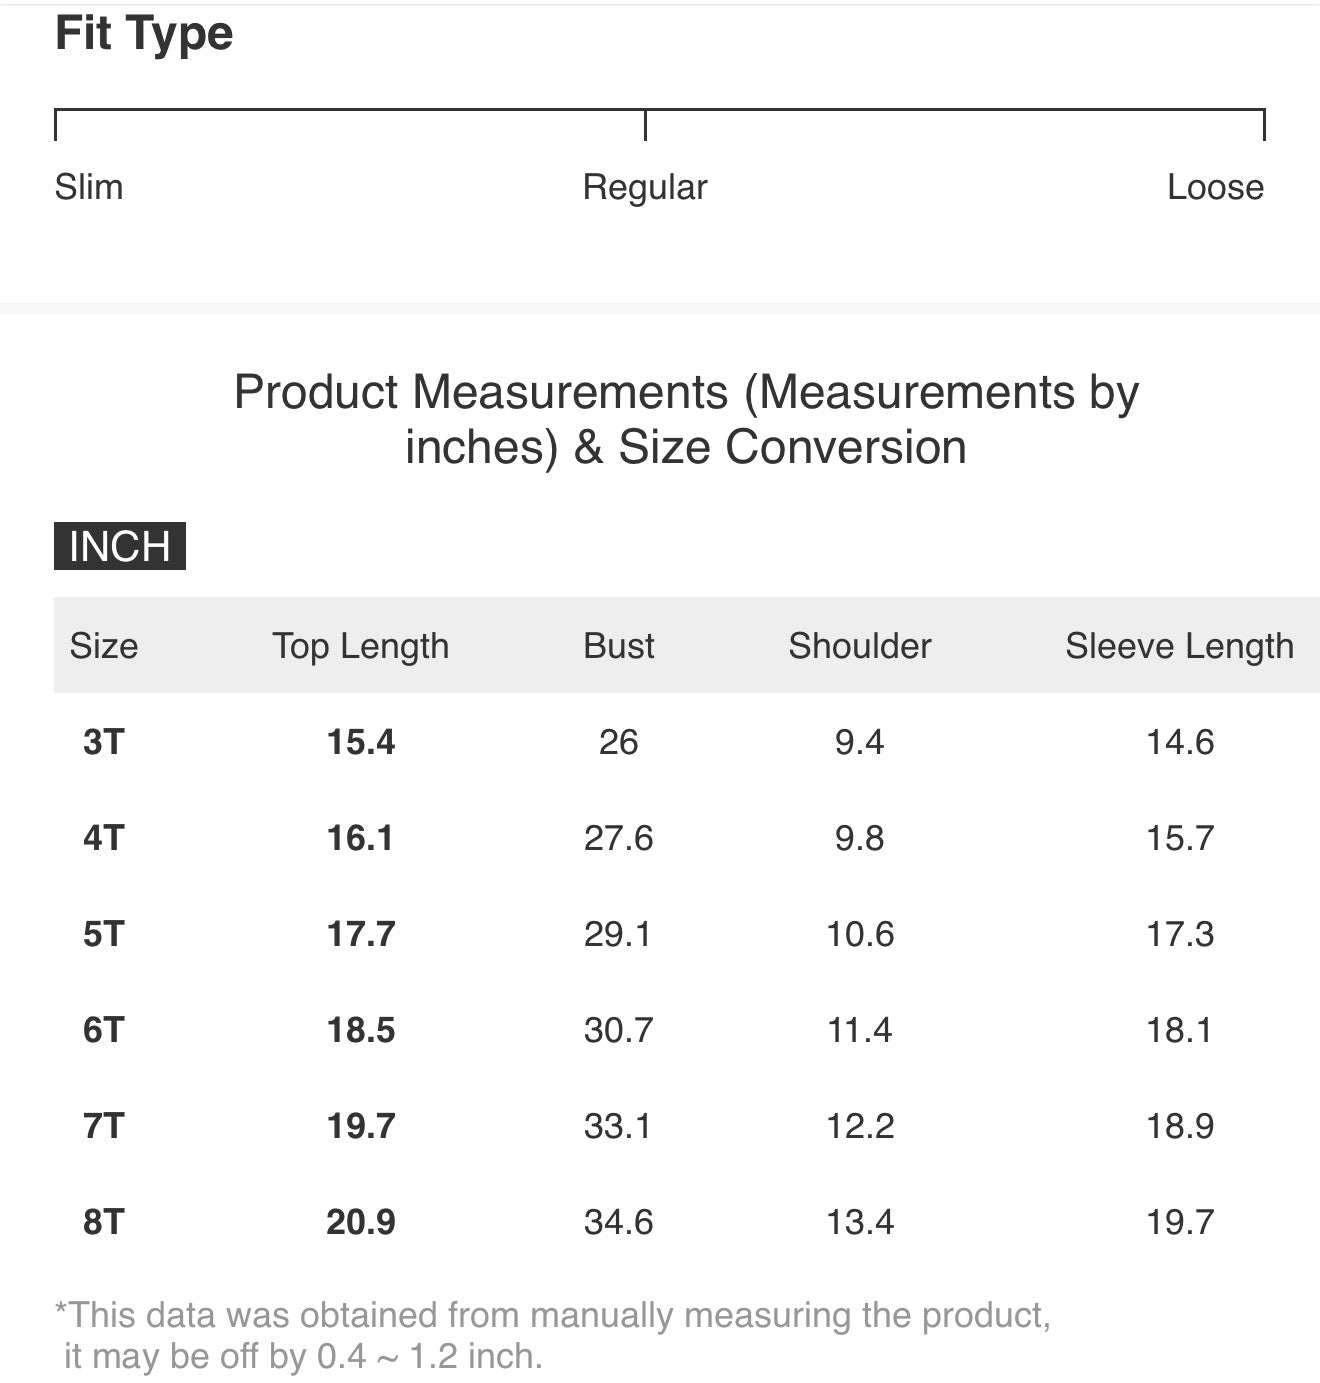Image resolution: width=1320 pixels, height=1383 pixels.
Task: Select the Top Length column header
Action: [x=360, y=646]
